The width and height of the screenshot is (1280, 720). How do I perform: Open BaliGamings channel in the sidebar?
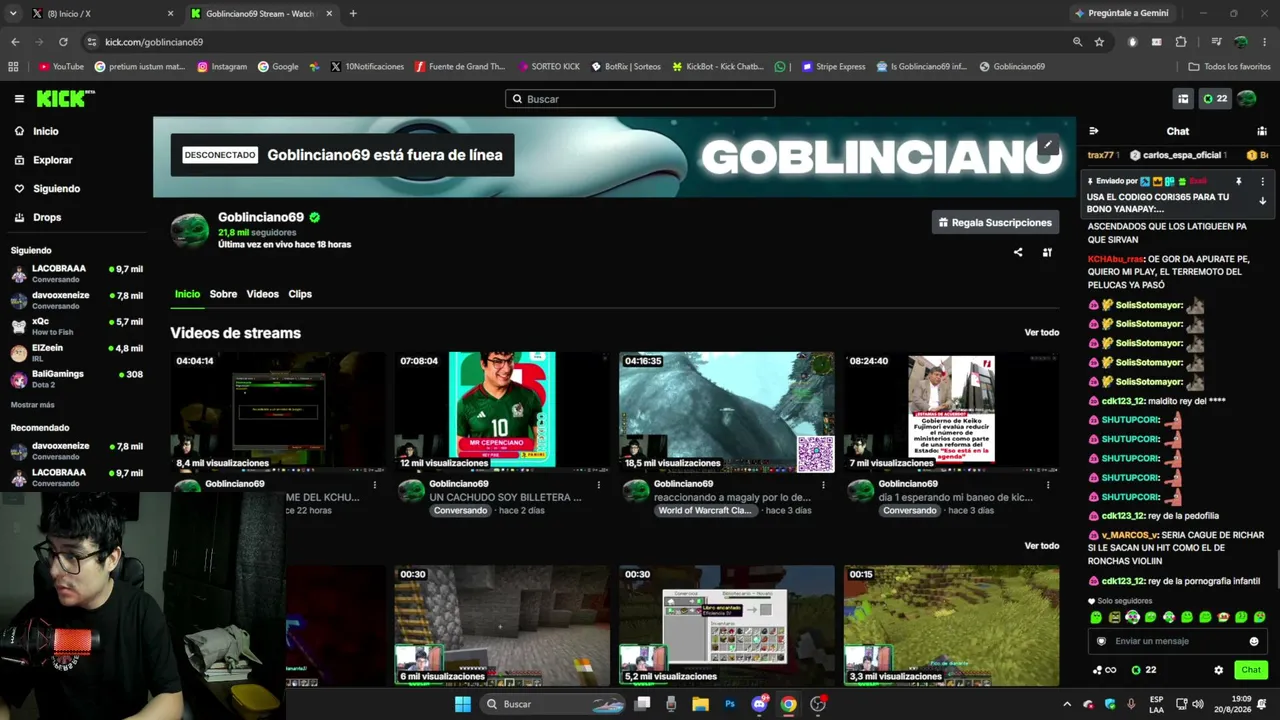click(x=77, y=379)
